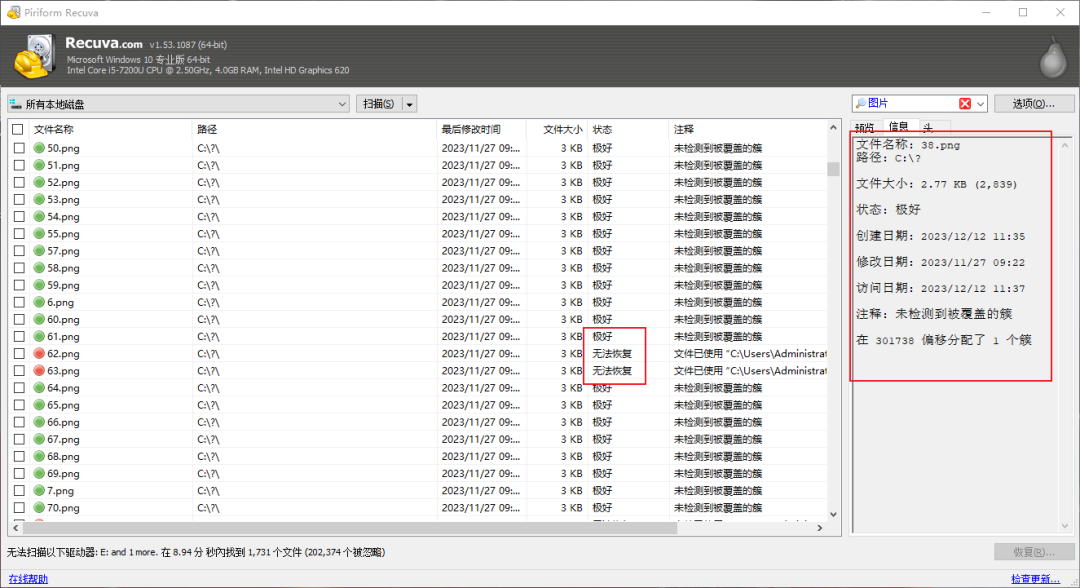Click the green status dot for 64.png

click(x=39, y=388)
